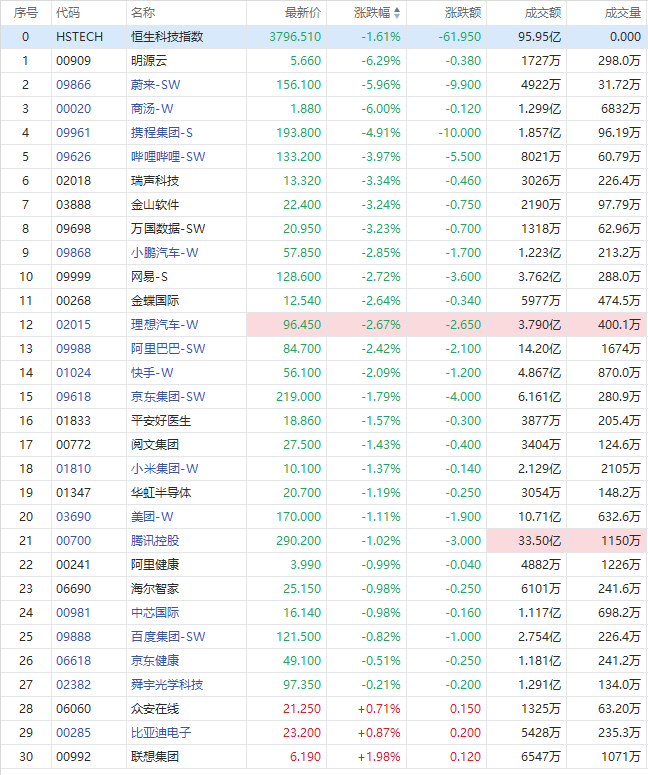This screenshot has width=648, height=775.
Task: Select the 恒生科技指数 index row name
Action: tap(167, 37)
